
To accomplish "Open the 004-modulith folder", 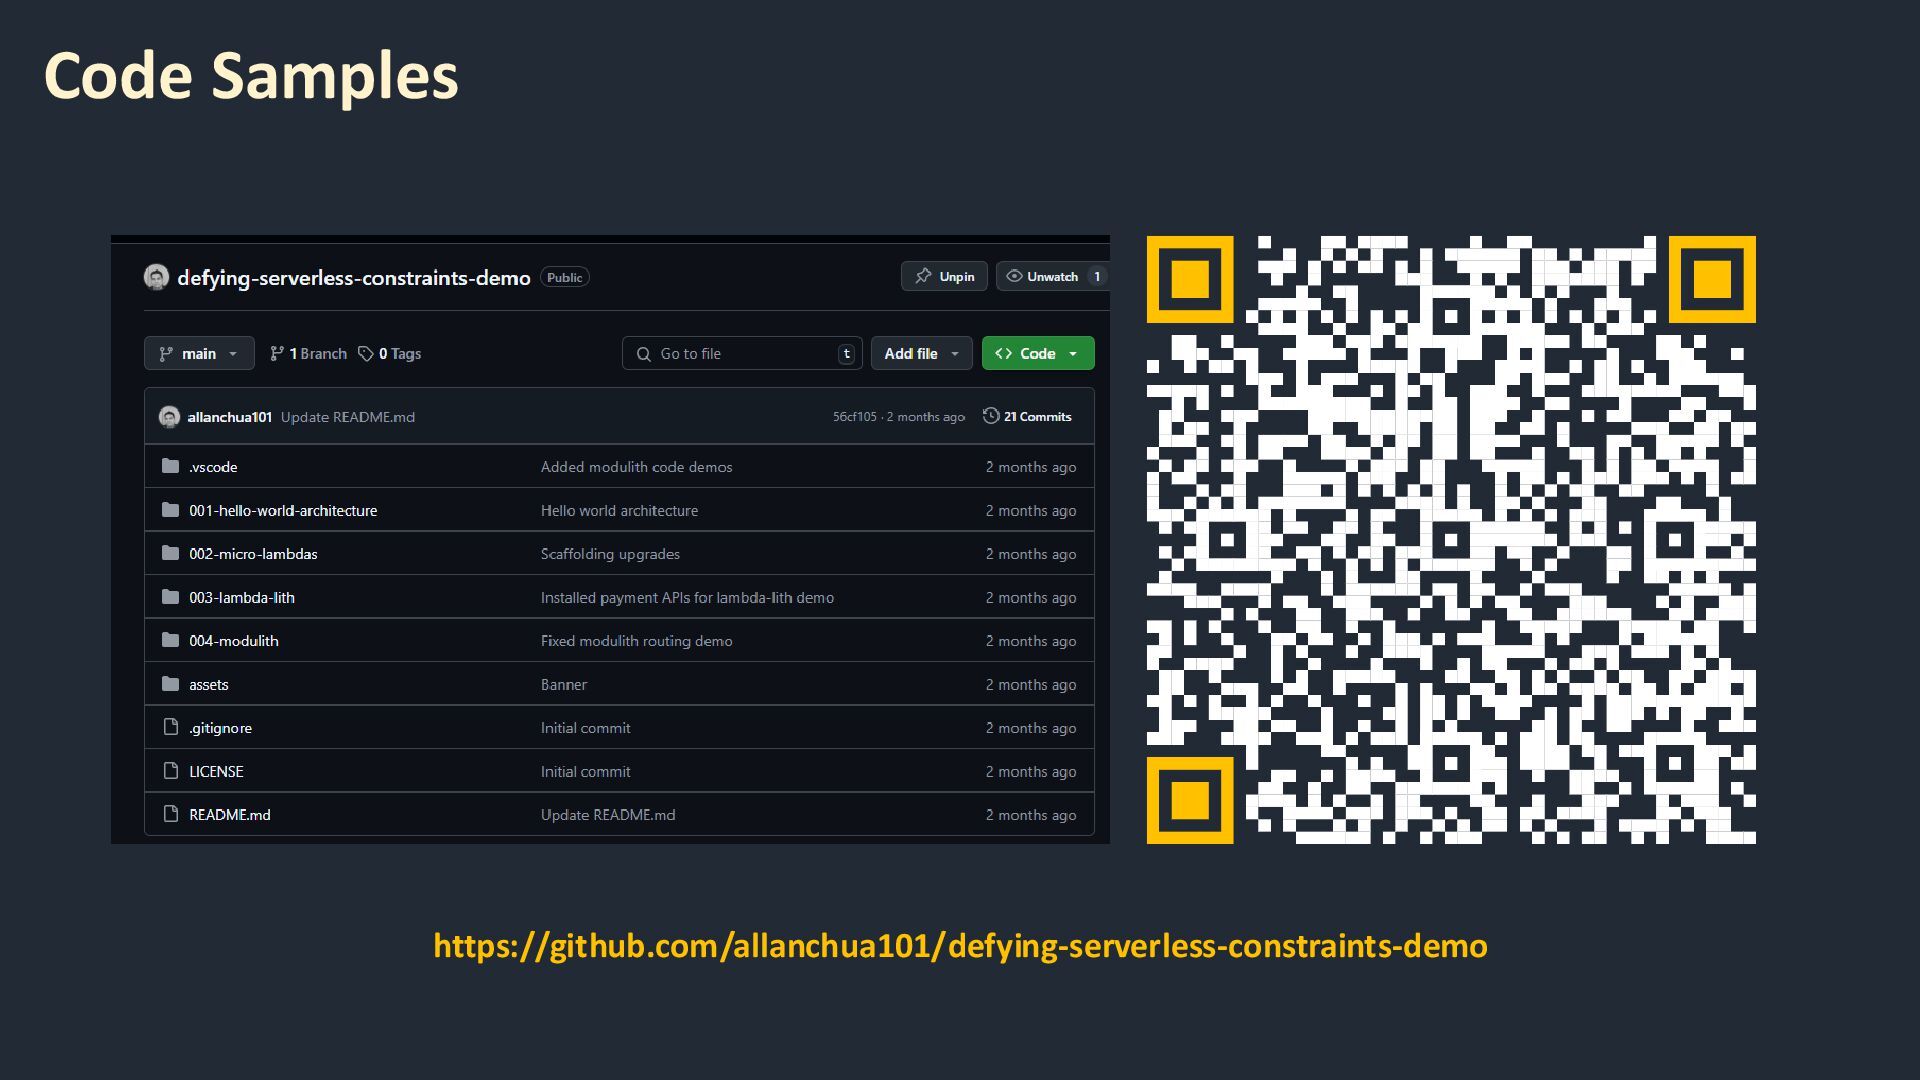I will point(234,641).
